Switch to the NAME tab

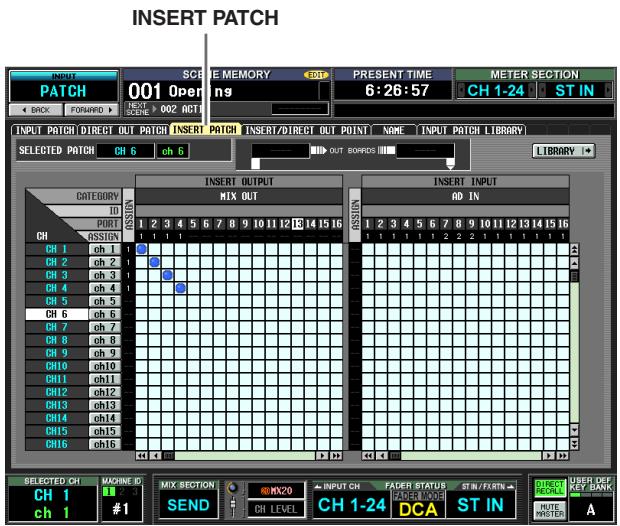click(x=393, y=130)
